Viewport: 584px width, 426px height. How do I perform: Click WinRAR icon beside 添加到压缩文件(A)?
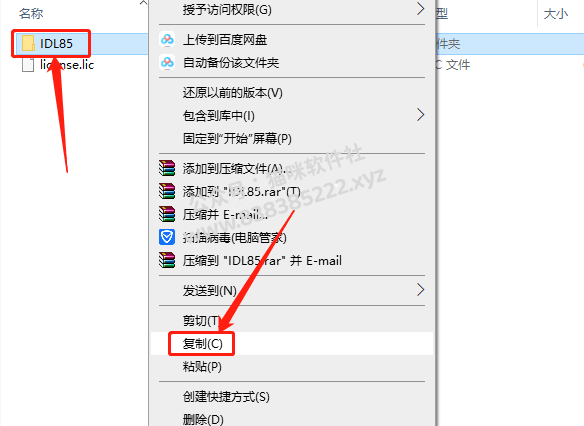[x=167, y=168]
